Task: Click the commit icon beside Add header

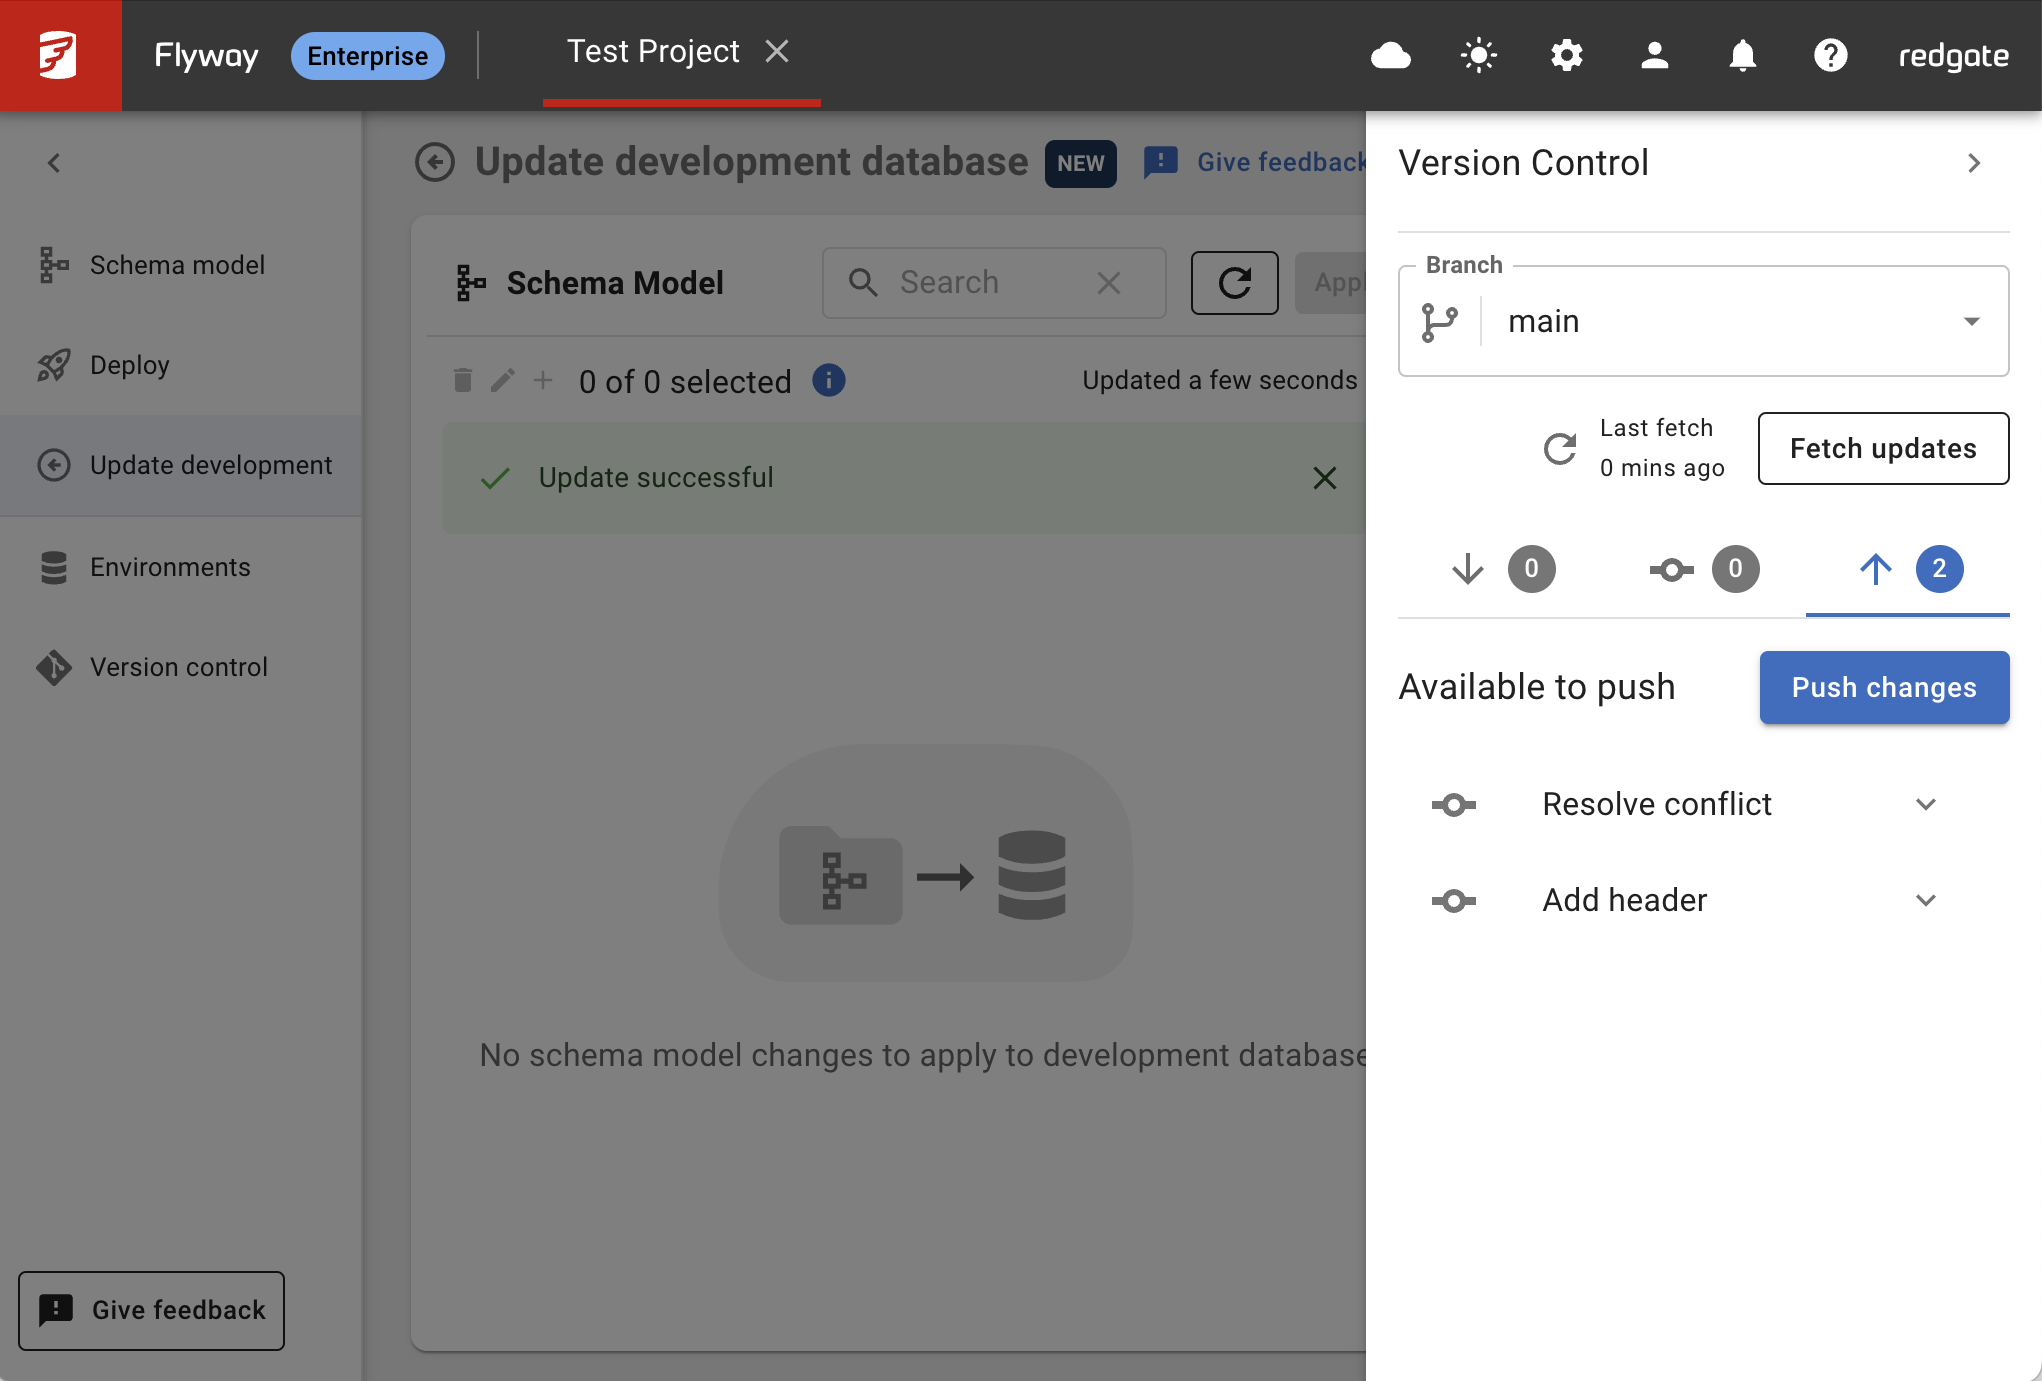Action: click(x=1453, y=900)
